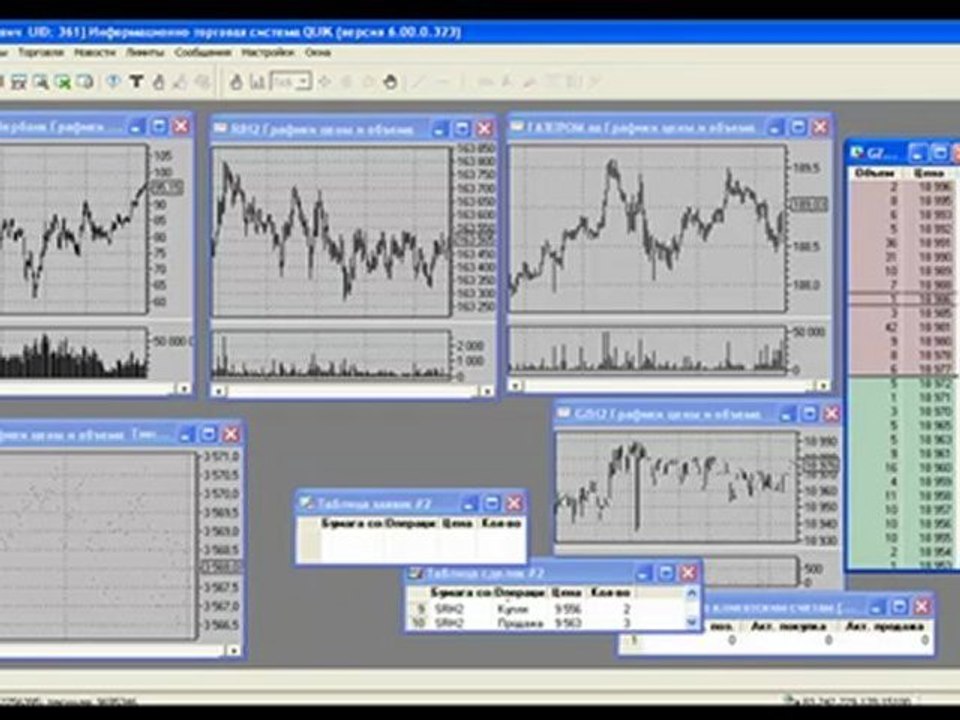Open the Торговля menu
960x720 pixels.
41,53
